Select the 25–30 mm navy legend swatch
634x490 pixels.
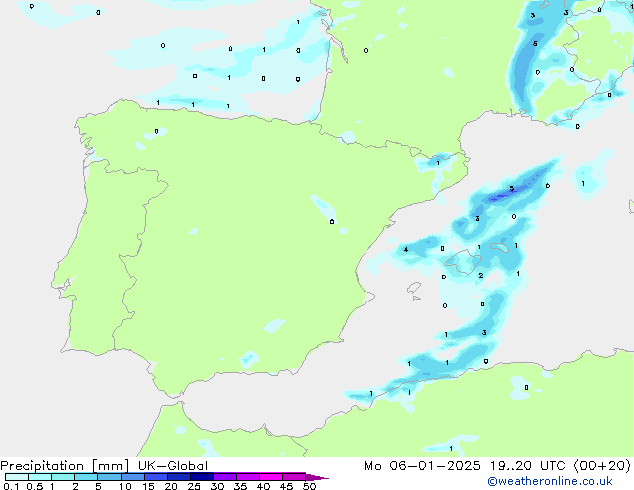202,477
